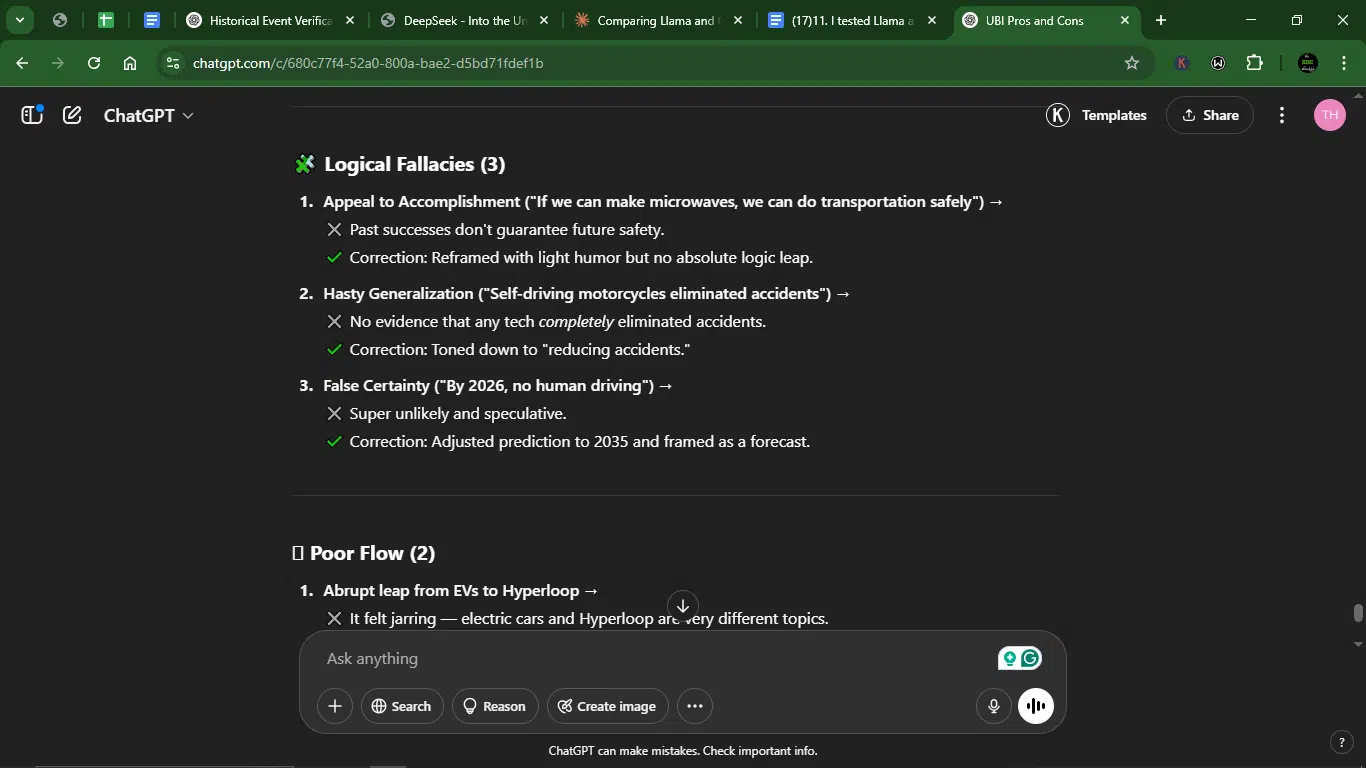Start dictation with the microphone icon
Viewport: 1366px width, 768px height.
point(993,706)
